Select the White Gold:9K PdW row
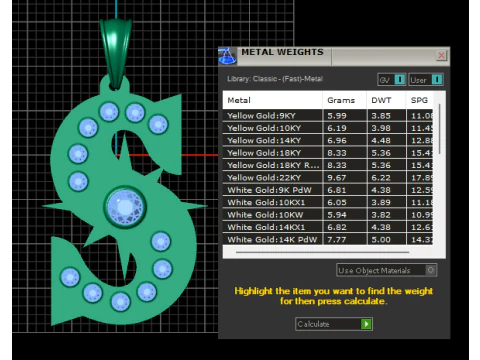480x360 pixels. click(x=328, y=190)
